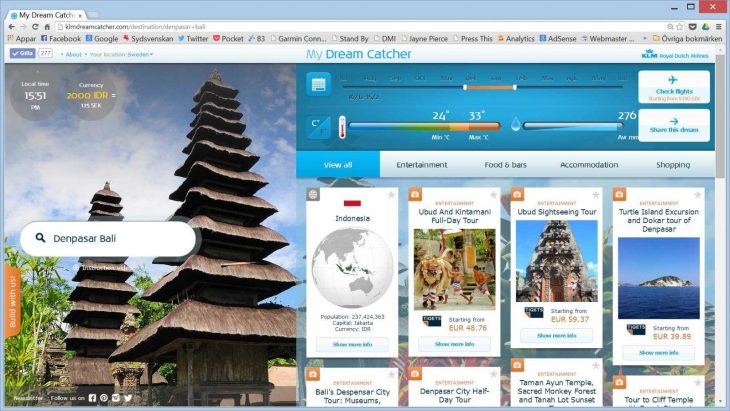The image size is (730, 411).
Task: Open the Instagram follow icon
Action: [x=116, y=398]
